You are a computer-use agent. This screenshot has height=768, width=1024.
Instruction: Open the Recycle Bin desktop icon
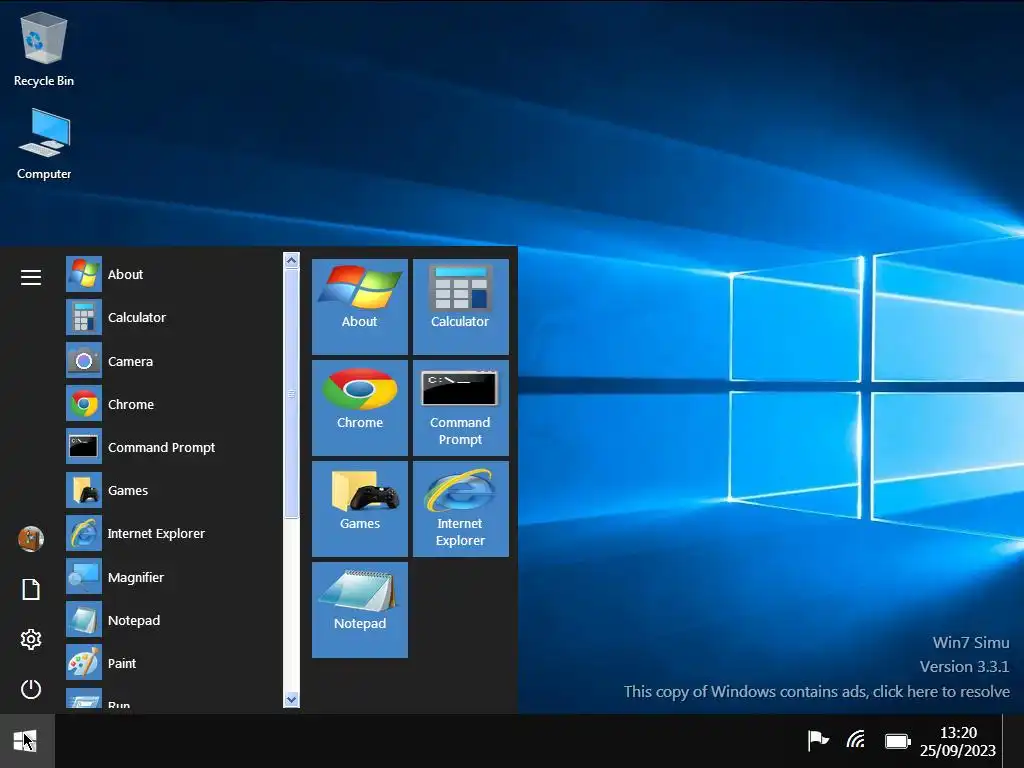(x=44, y=50)
